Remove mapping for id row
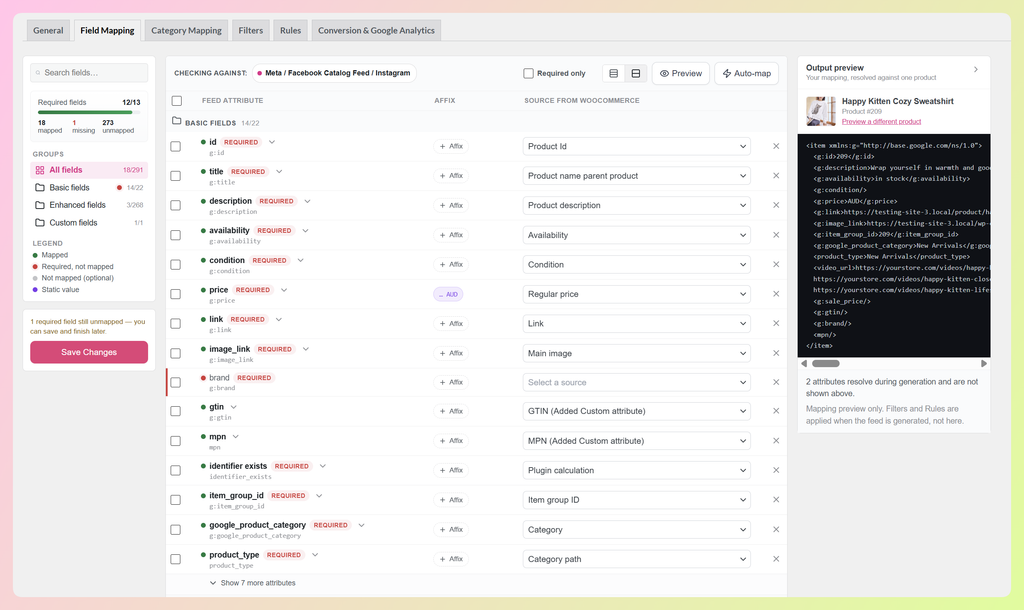1024x610 pixels. pos(776,146)
